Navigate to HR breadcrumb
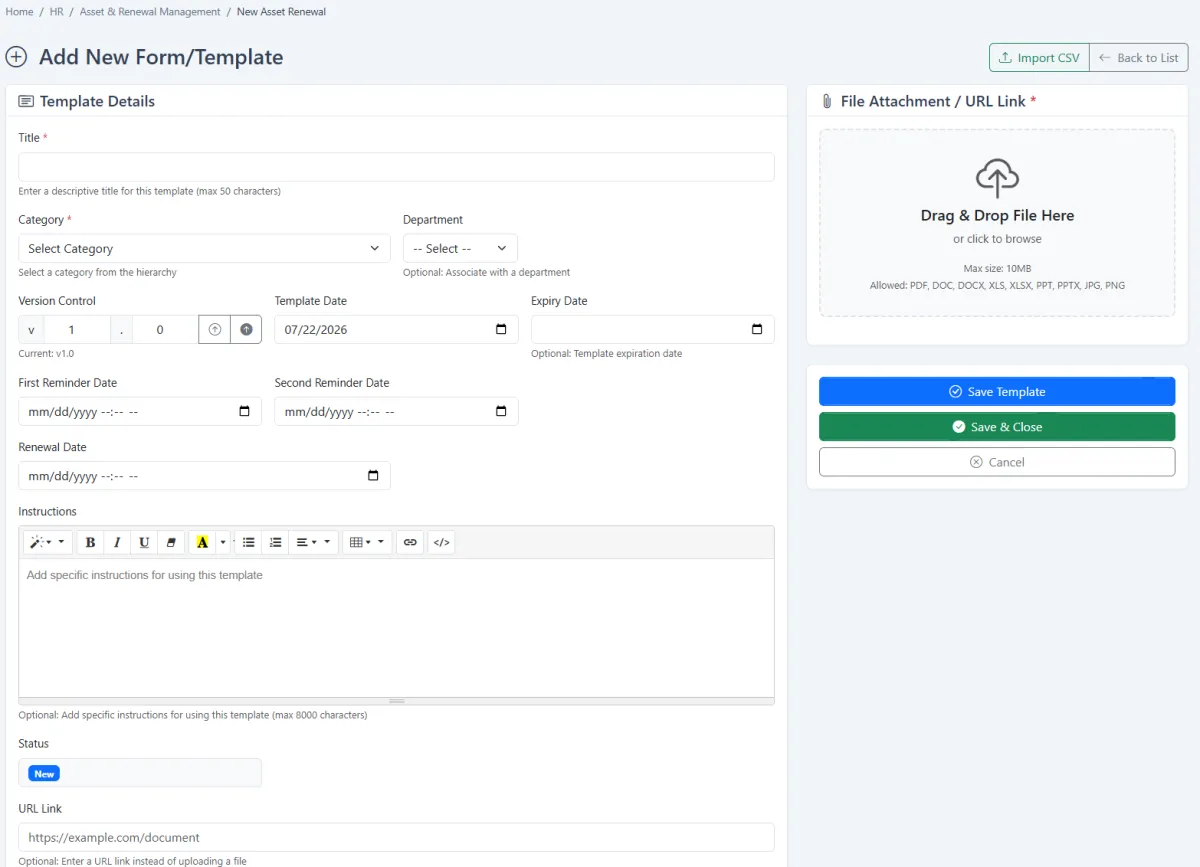Image resolution: width=1200 pixels, height=867 pixels. click(57, 12)
